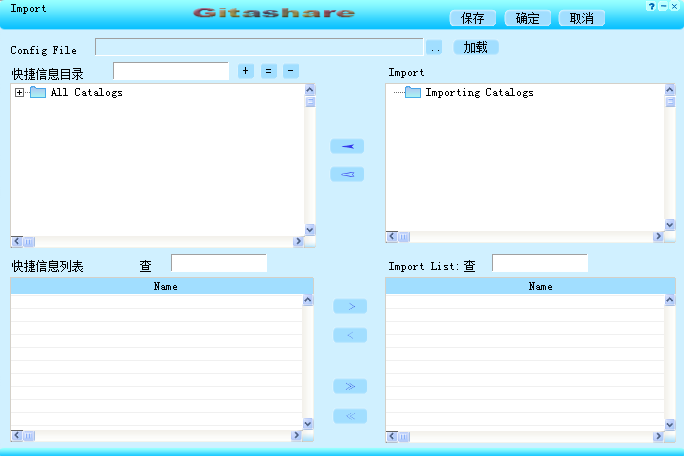Image resolution: width=684 pixels, height=456 pixels.
Task: Sort by Name in Import List table
Action: click(x=530, y=286)
